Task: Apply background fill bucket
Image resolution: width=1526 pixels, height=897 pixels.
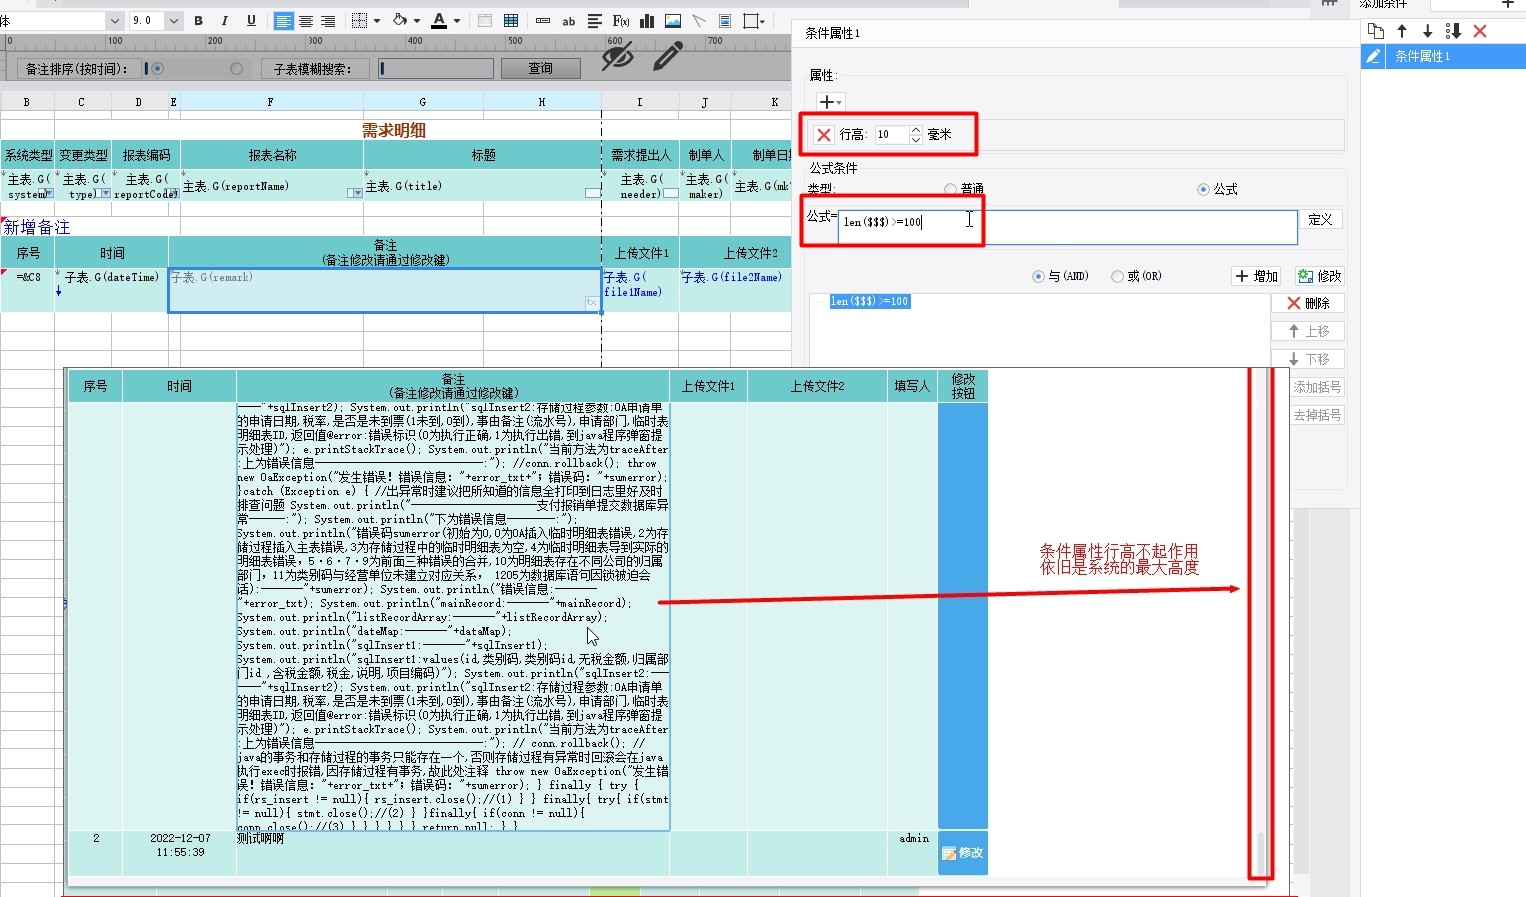Action: [x=400, y=20]
